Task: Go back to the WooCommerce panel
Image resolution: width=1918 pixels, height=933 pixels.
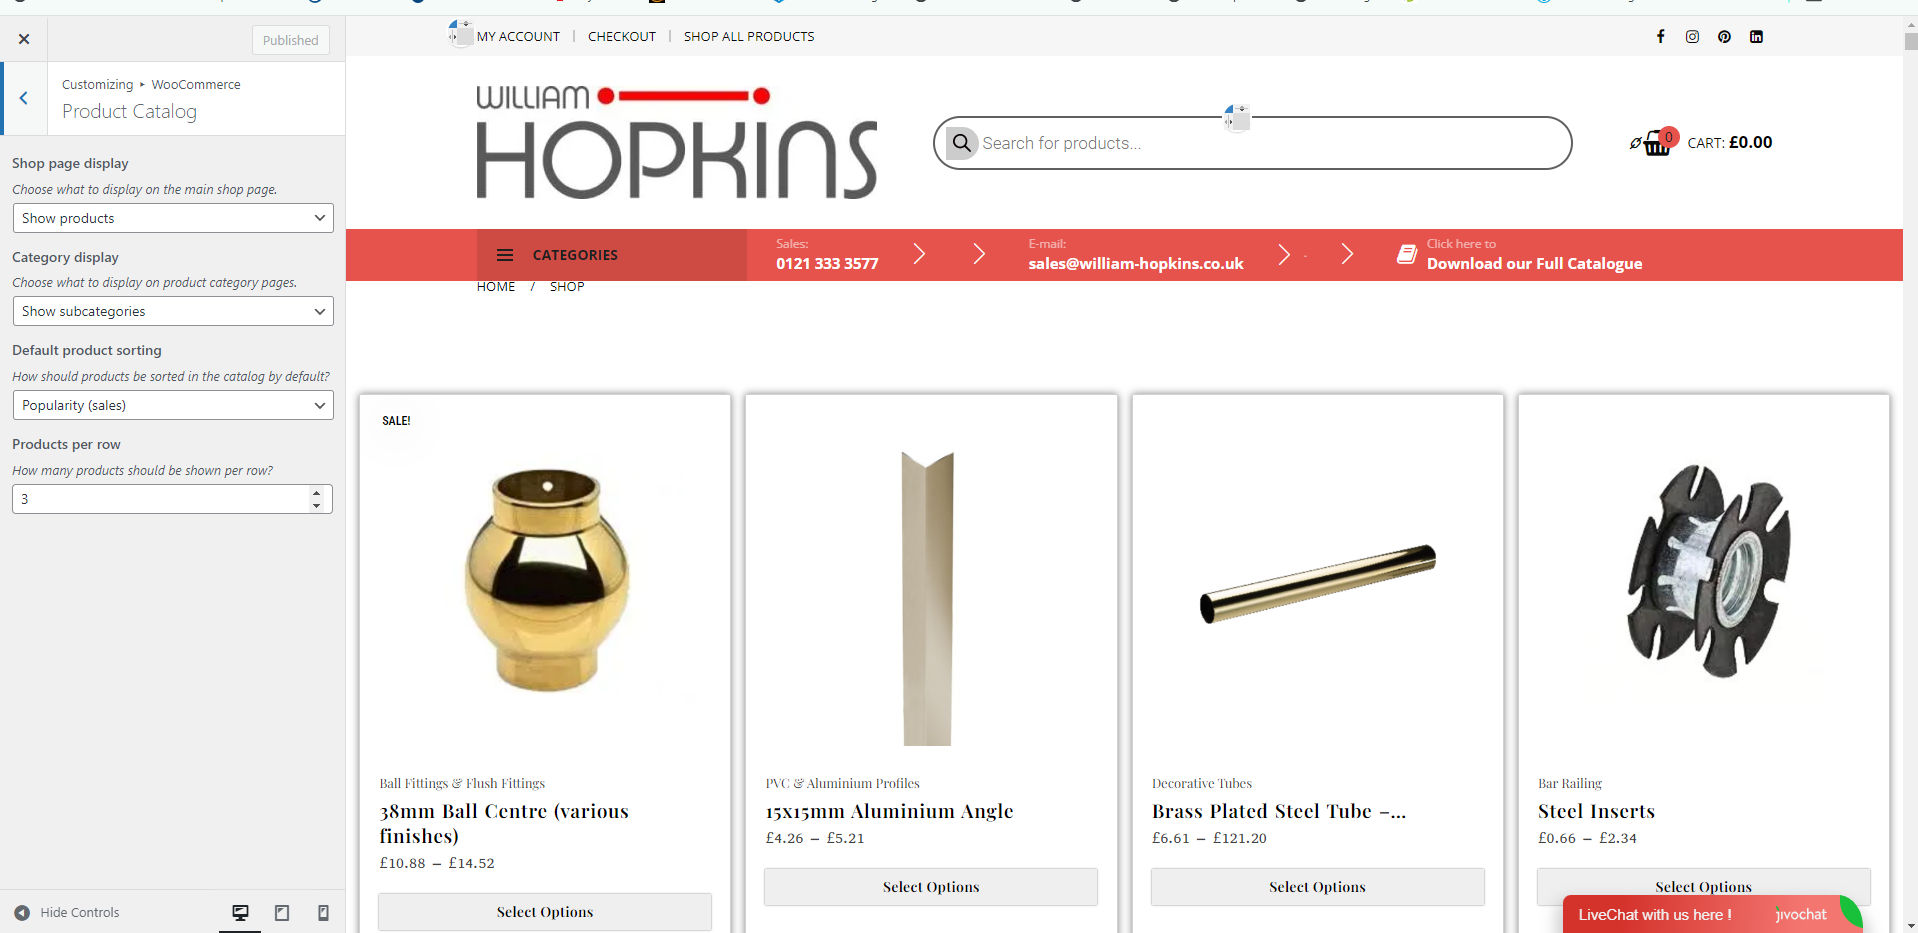Action: click(x=24, y=98)
